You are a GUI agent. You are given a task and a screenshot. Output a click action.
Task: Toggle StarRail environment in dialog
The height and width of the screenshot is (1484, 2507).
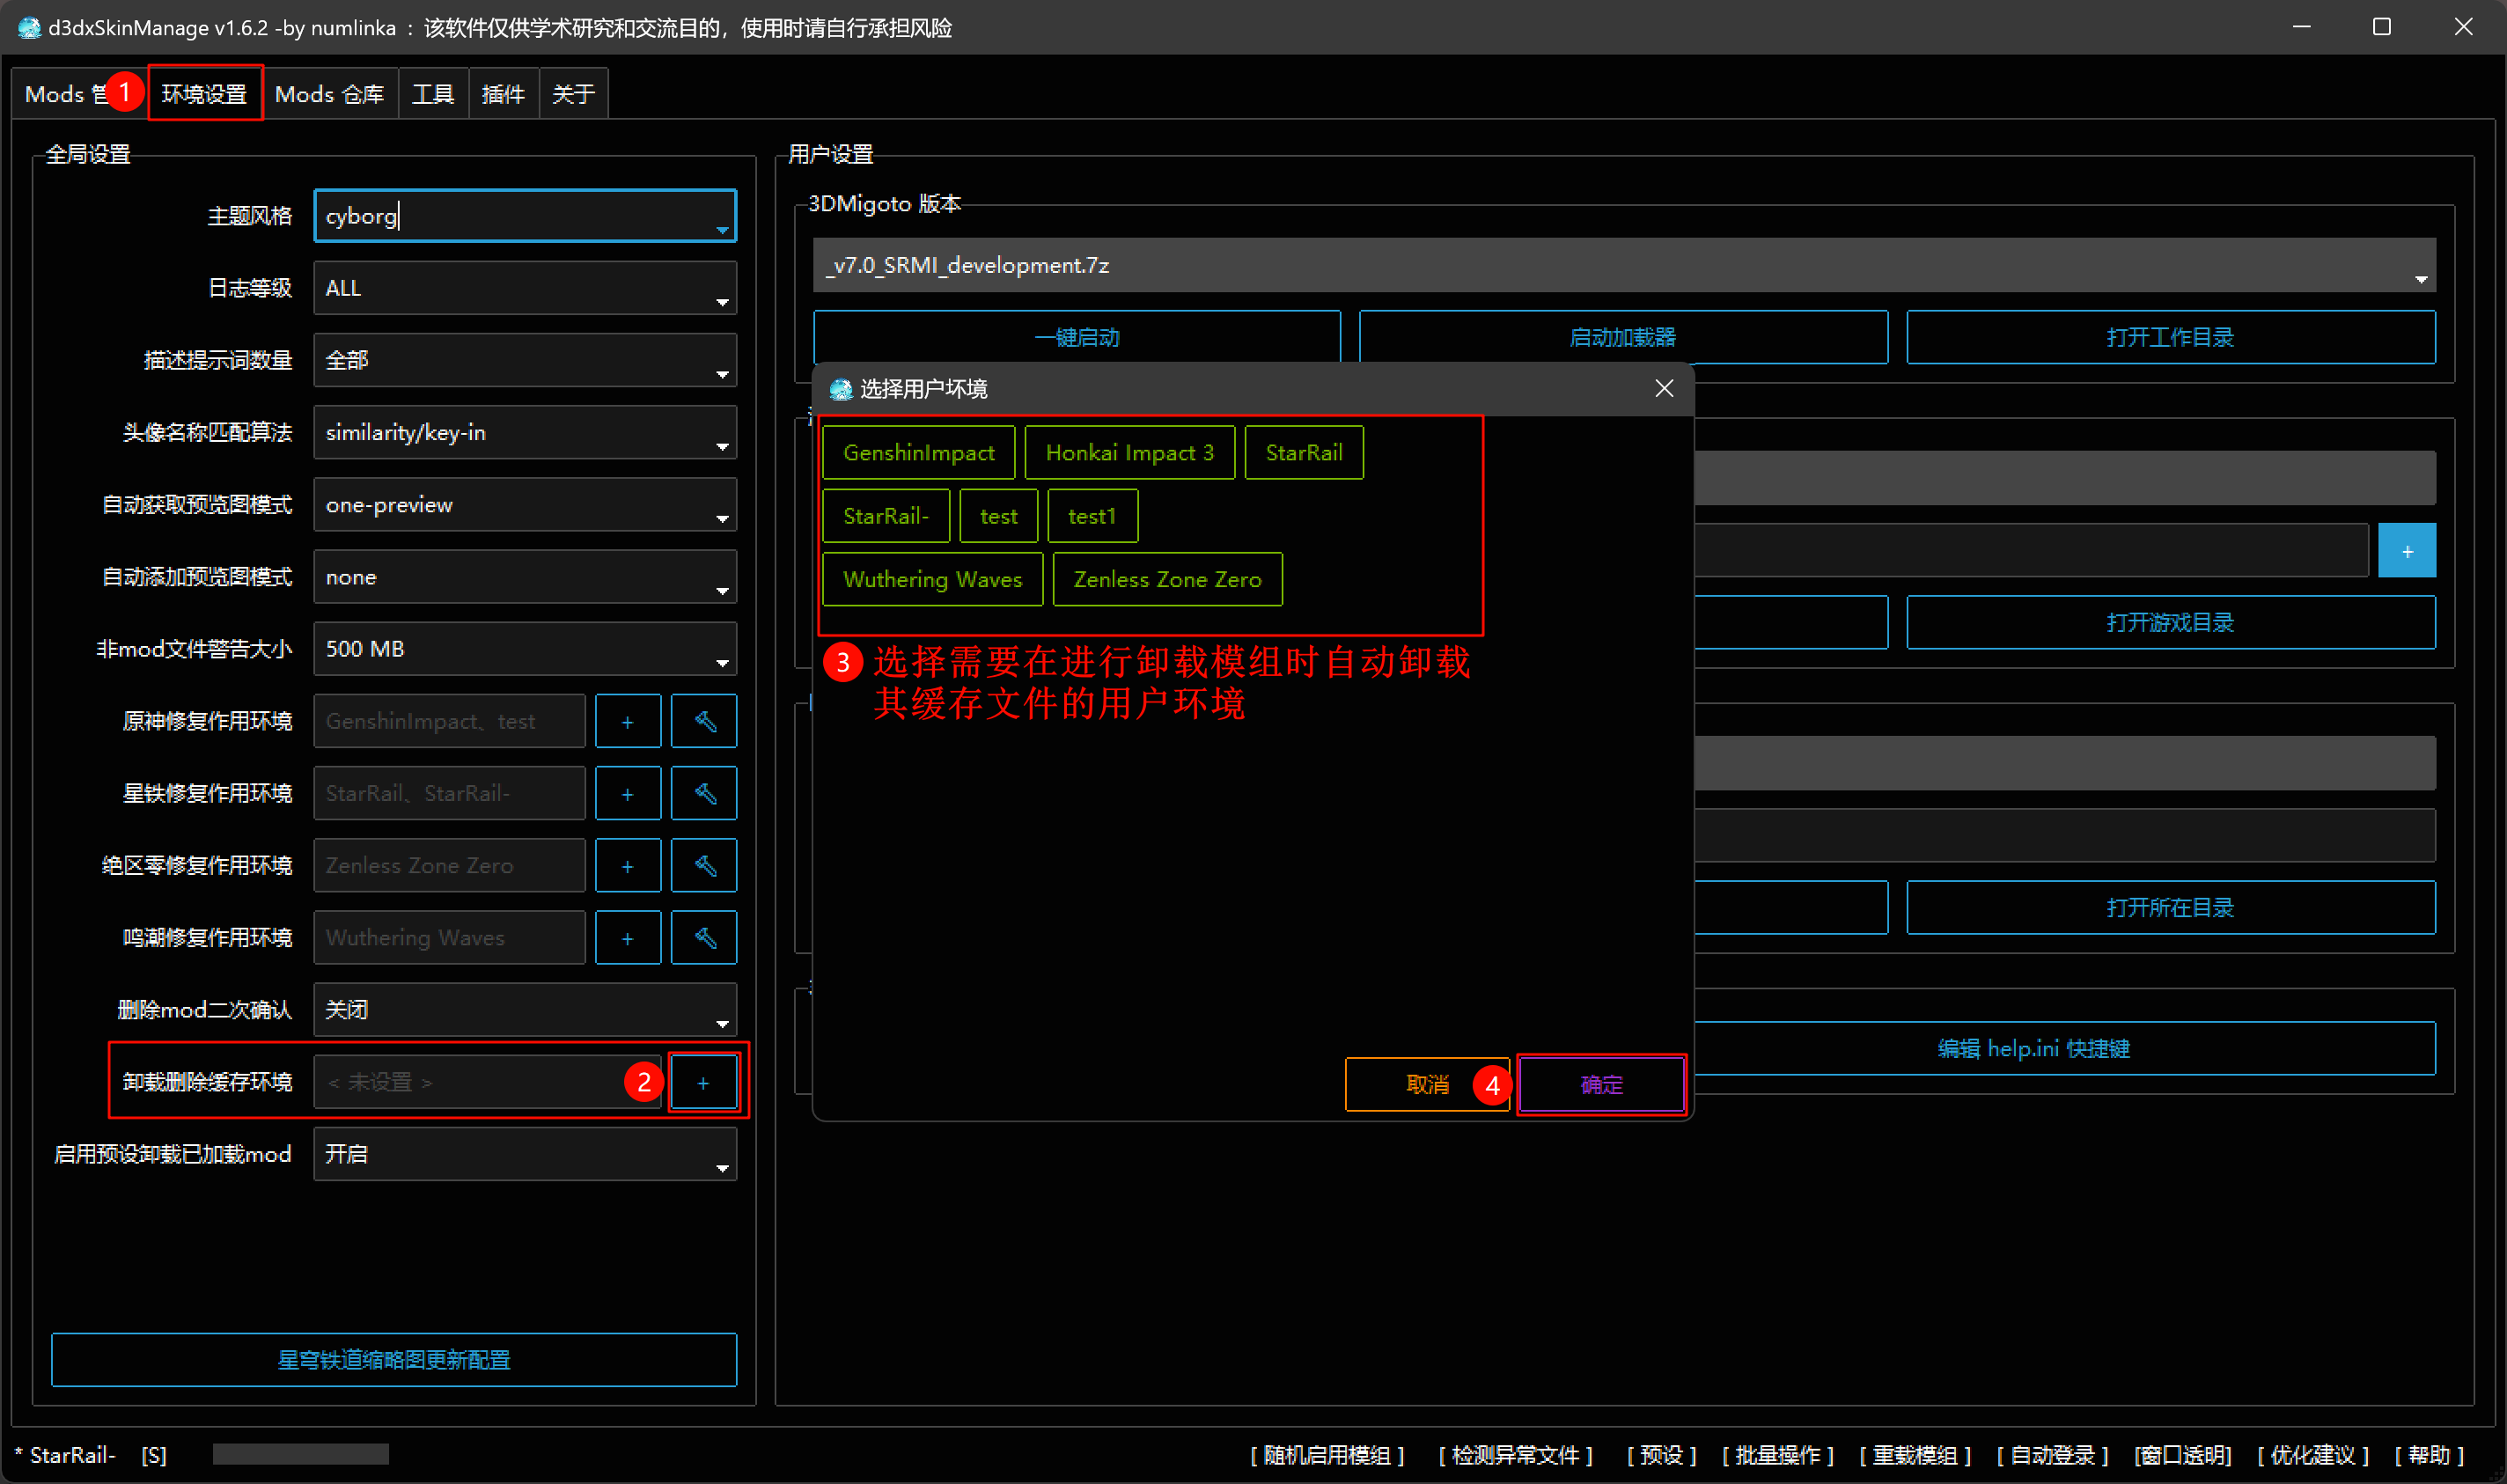(1303, 452)
